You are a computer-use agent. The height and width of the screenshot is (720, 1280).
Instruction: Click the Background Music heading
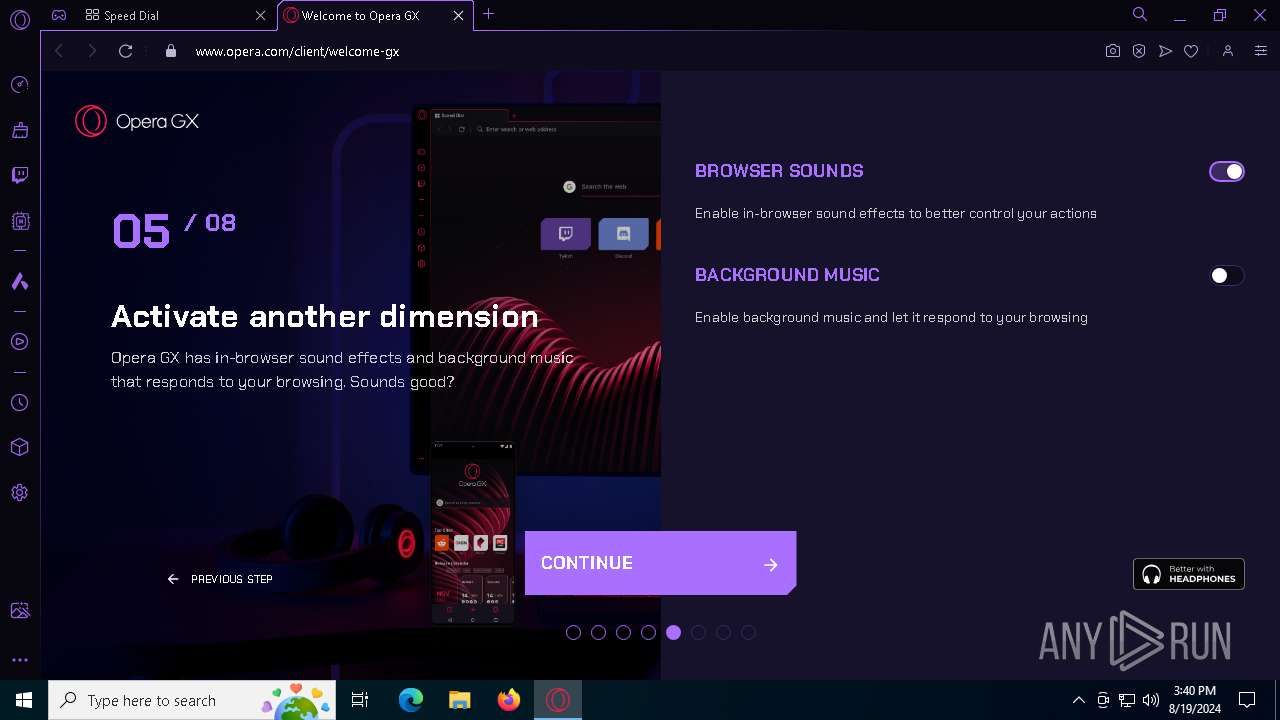(787, 275)
